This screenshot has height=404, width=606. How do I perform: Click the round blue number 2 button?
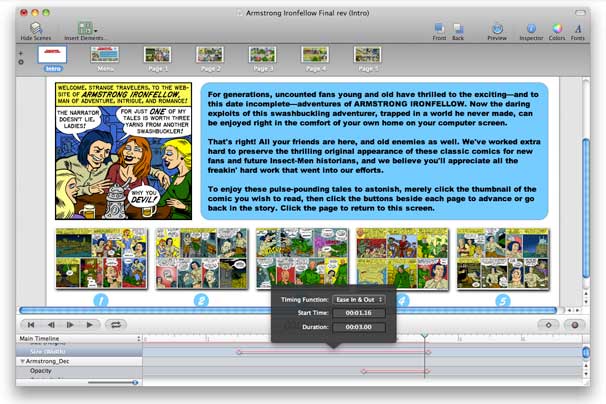click(x=201, y=300)
